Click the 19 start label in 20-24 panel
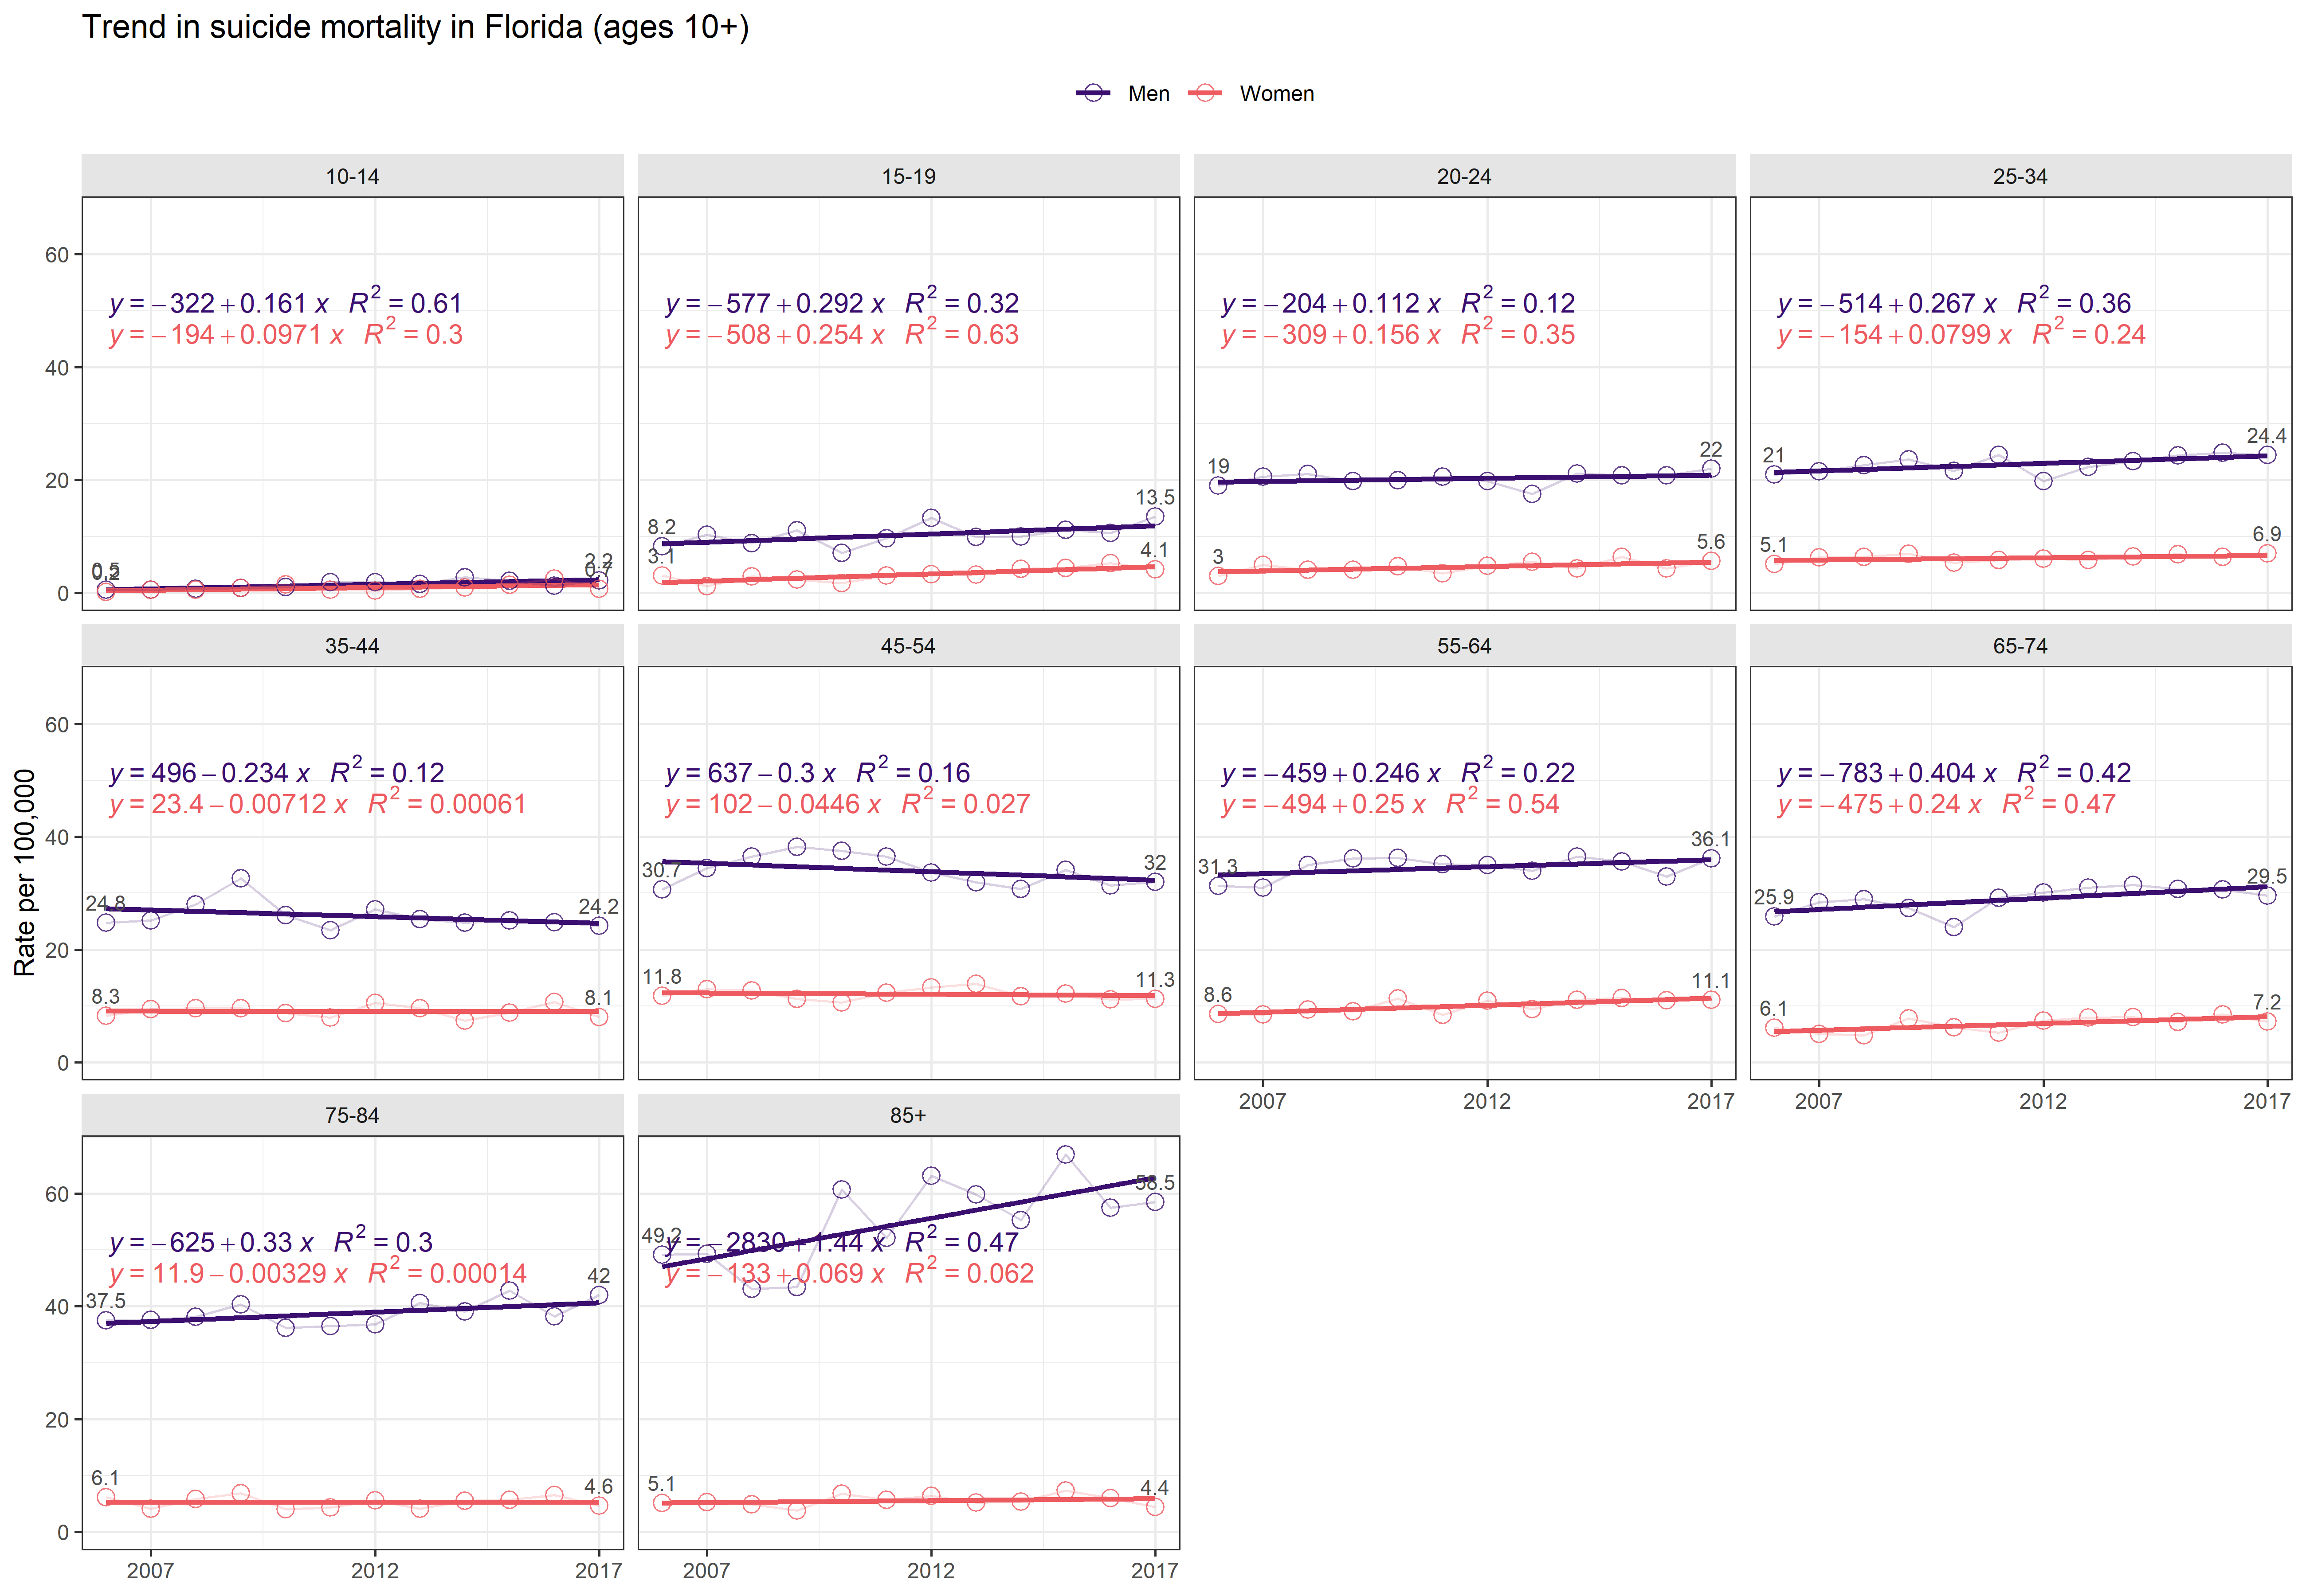 point(1218,466)
